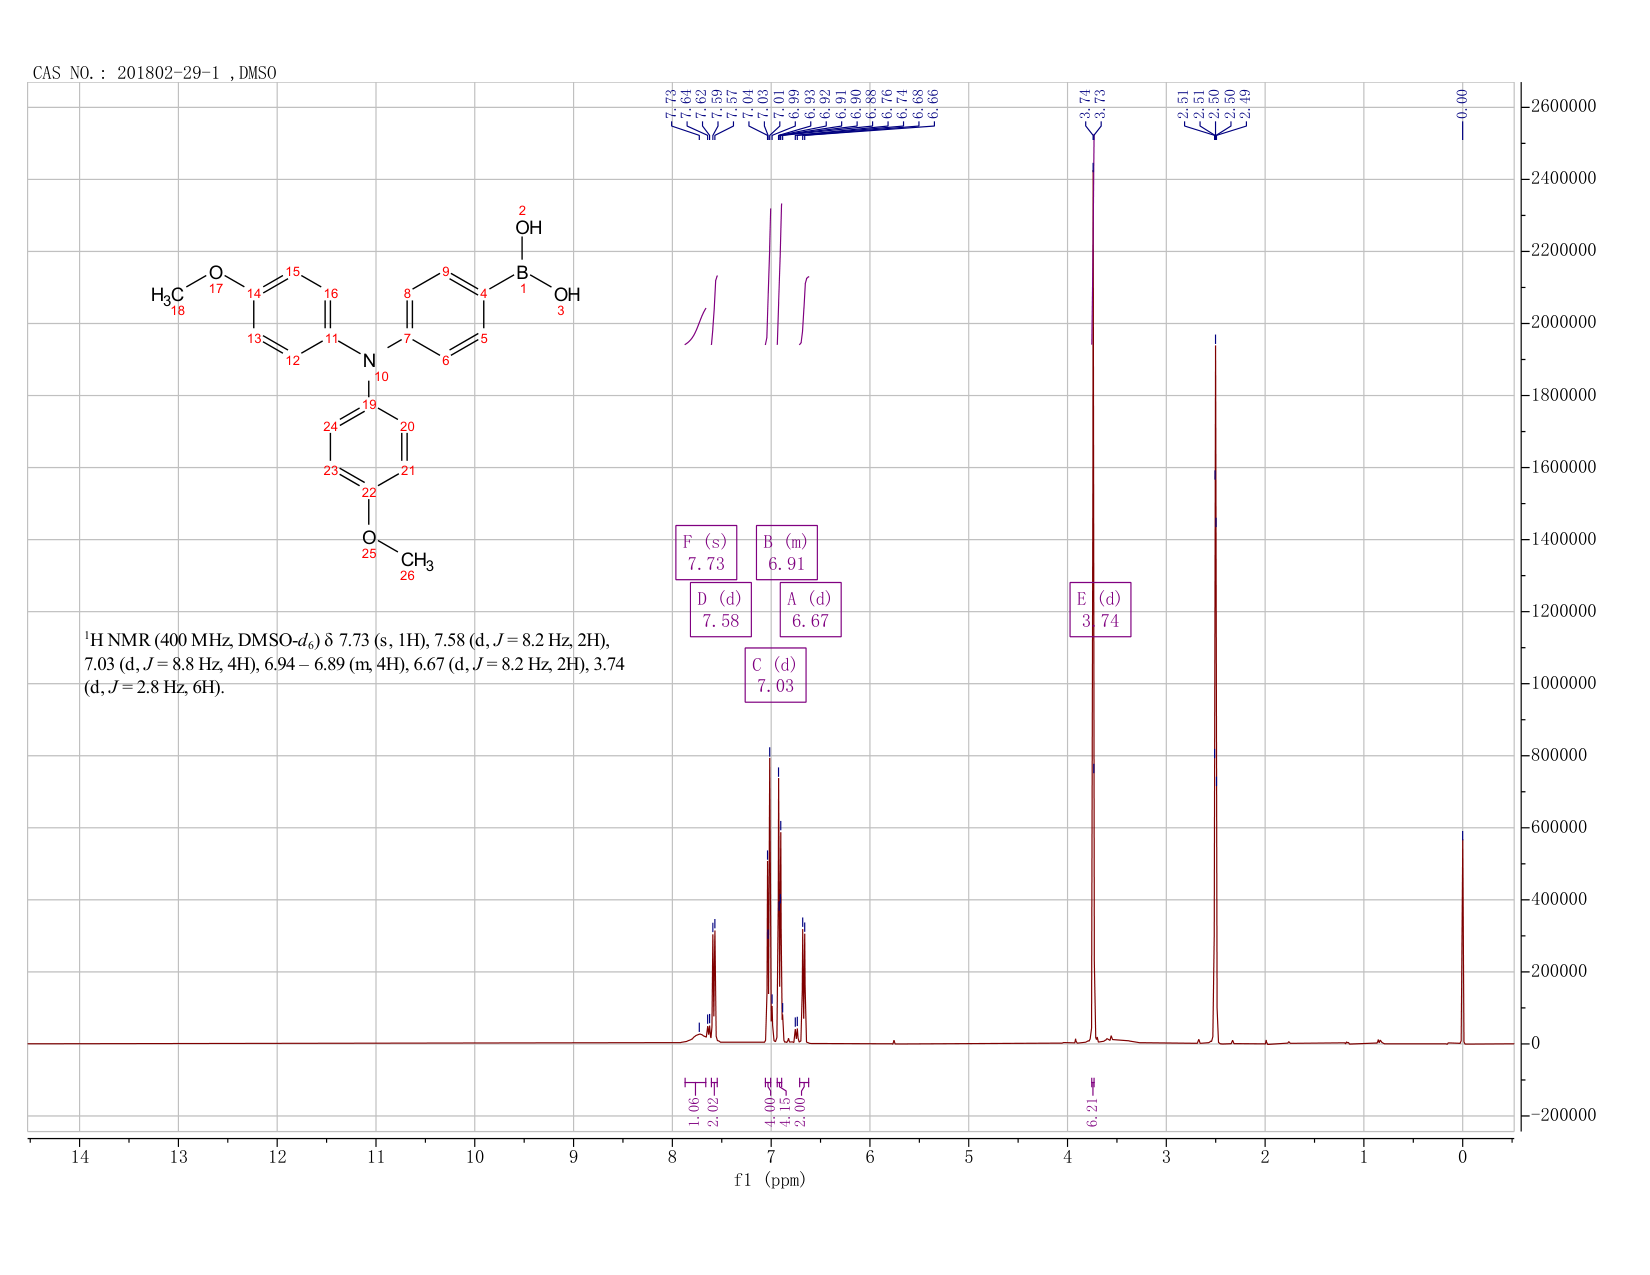The image size is (1650, 1275).
Task: Click the 2000000 intensity axis label
Action: click(1563, 323)
